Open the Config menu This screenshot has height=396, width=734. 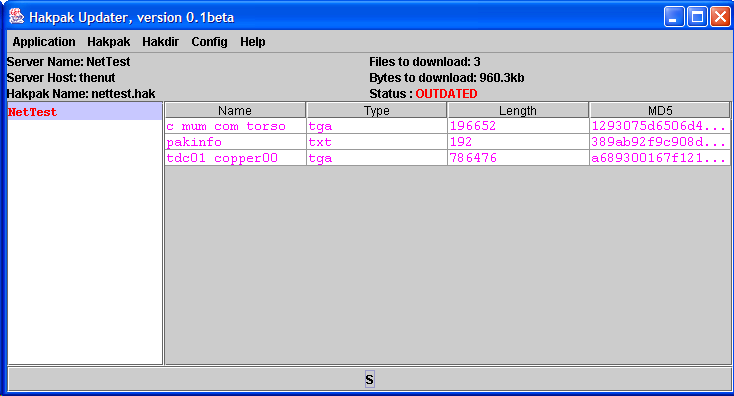[x=209, y=42]
